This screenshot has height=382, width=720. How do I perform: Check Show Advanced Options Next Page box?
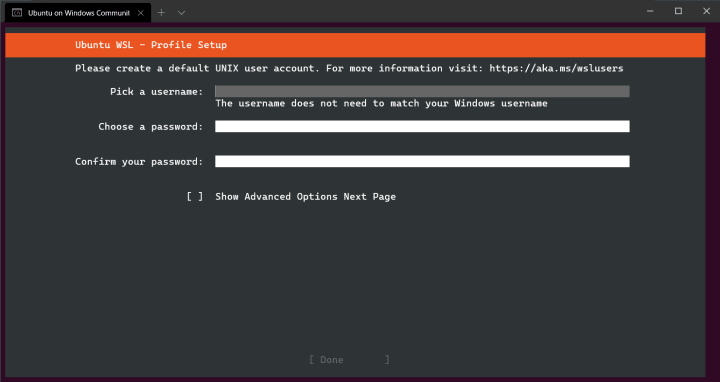click(195, 197)
